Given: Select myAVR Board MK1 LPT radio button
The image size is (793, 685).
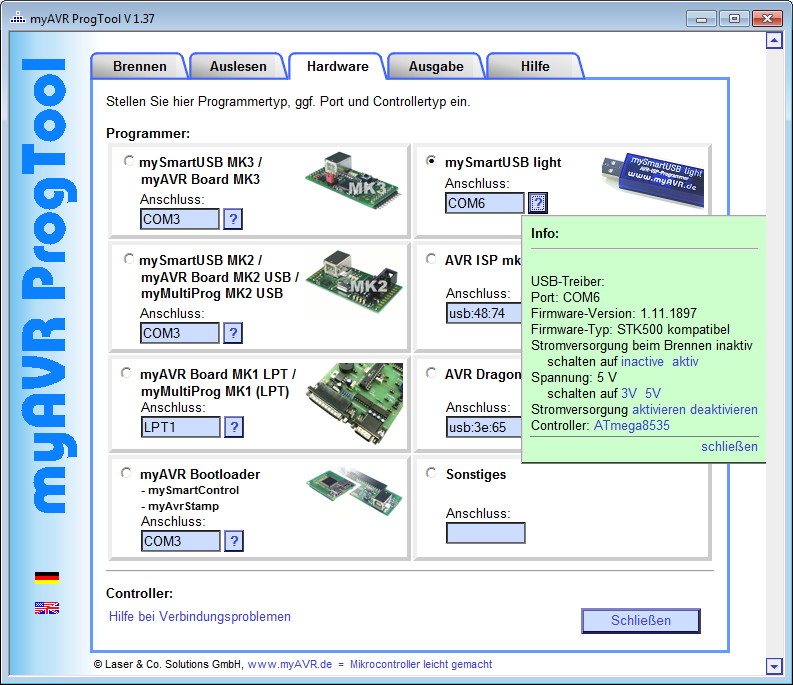Looking at the screenshot, I should pos(127,373).
